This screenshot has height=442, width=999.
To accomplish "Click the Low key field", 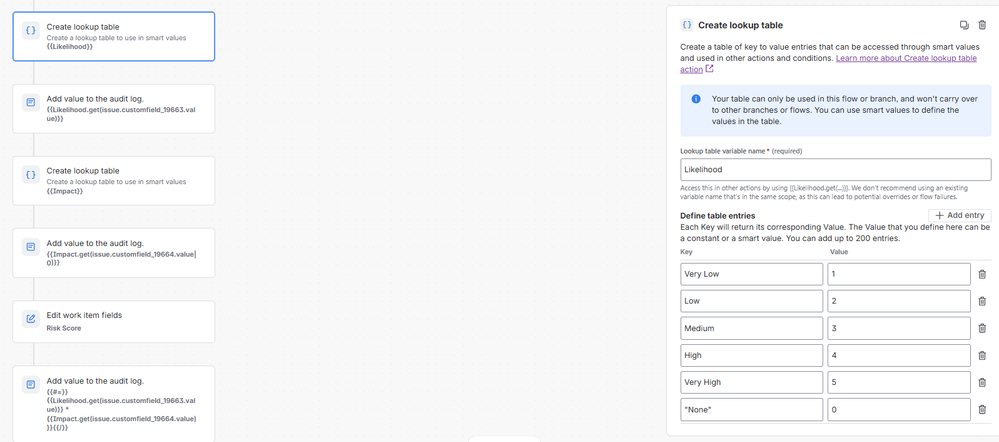I will point(752,301).
